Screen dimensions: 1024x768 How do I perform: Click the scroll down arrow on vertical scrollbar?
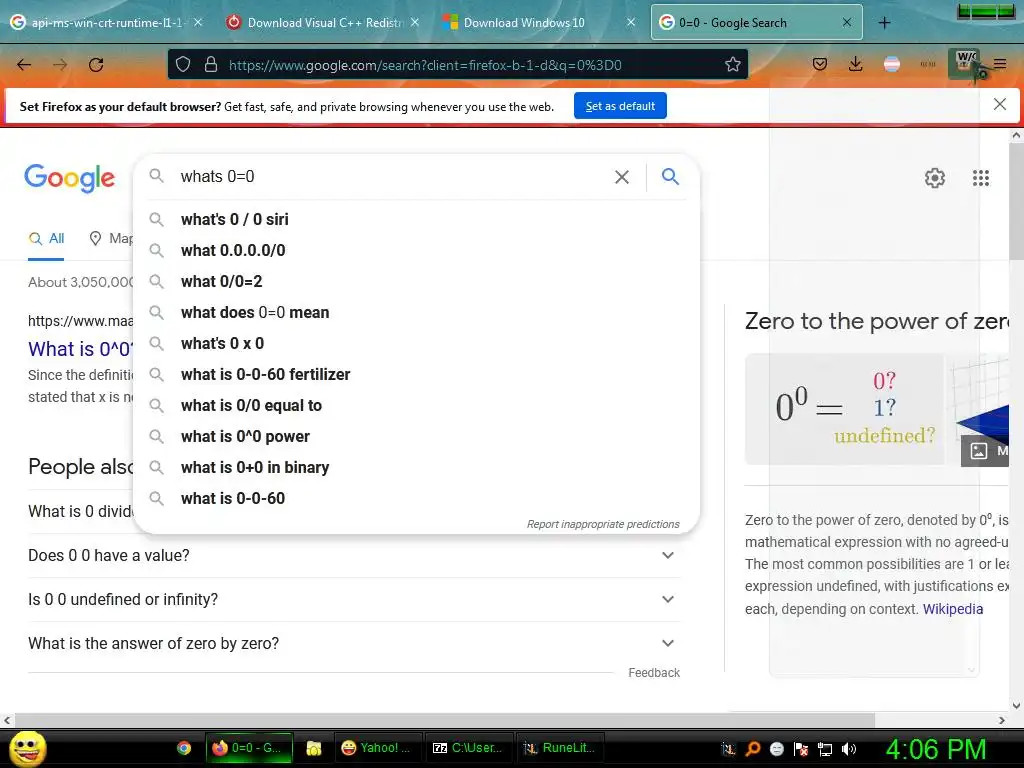[1016, 706]
